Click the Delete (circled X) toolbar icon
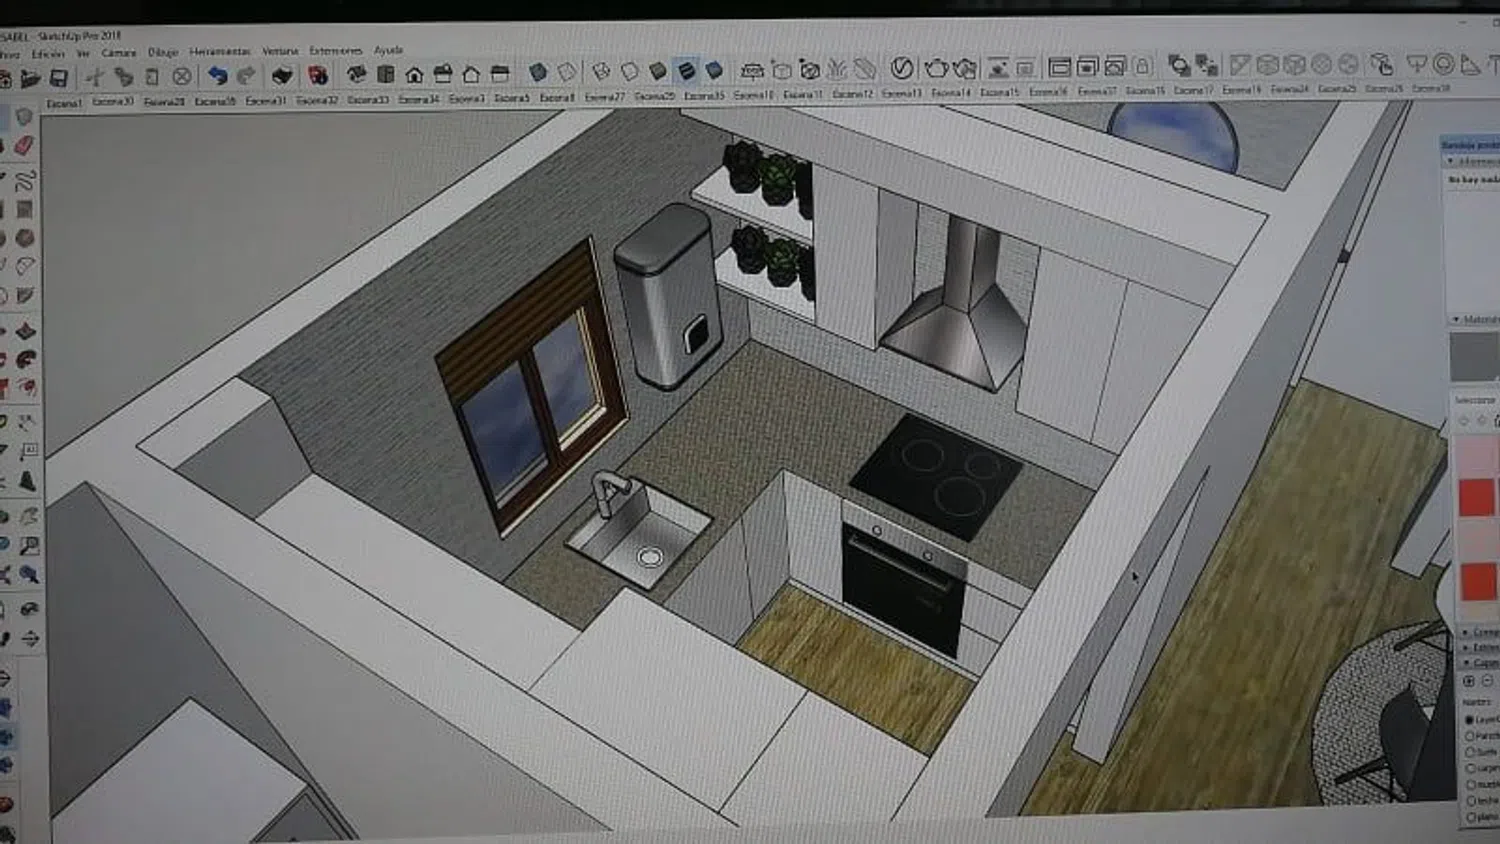 181,76
